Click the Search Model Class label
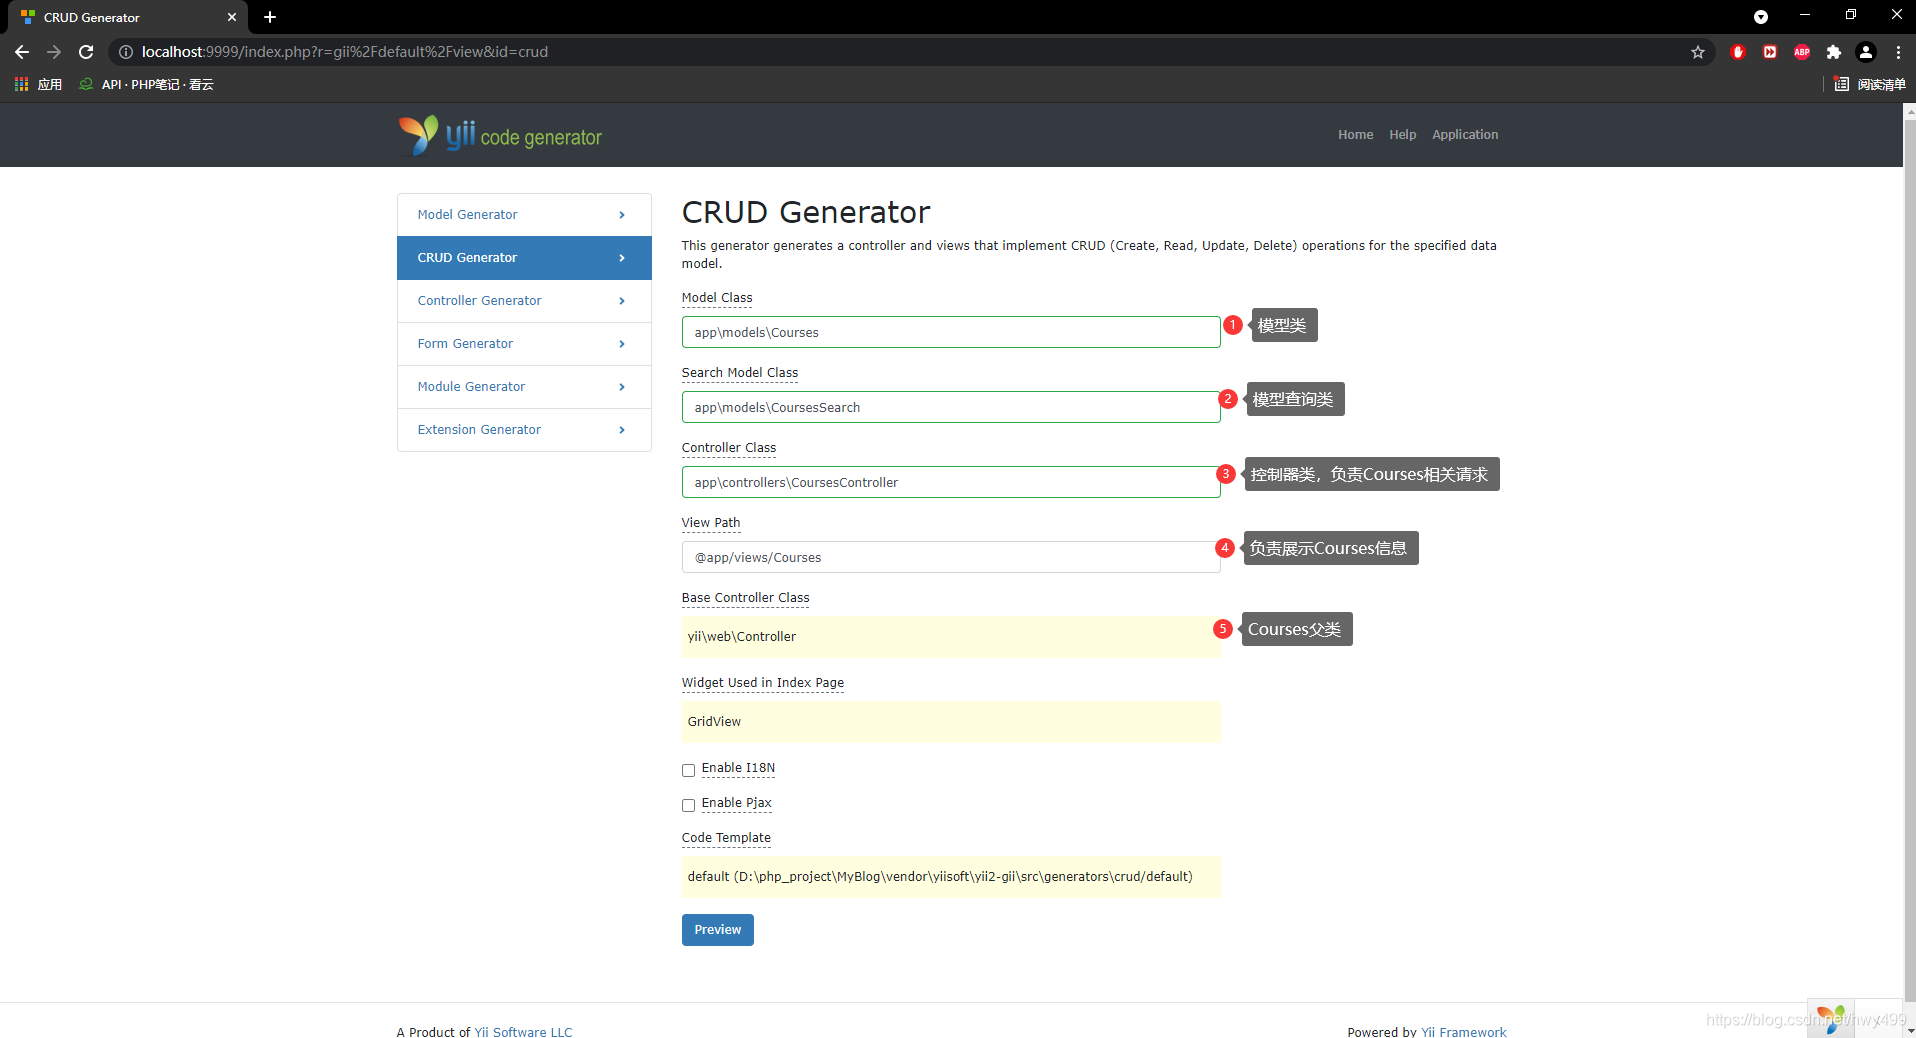Viewport: 1916px width, 1038px height. (740, 373)
